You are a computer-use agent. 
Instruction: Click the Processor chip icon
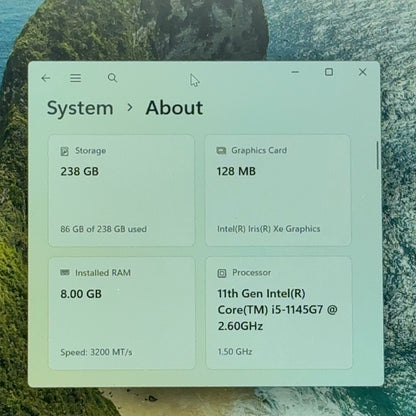tap(222, 273)
